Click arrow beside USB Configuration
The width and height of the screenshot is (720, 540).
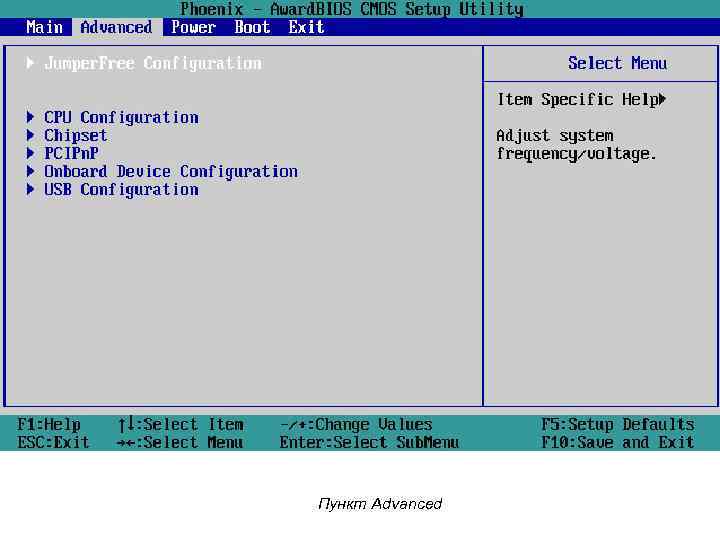(x=30, y=189)
